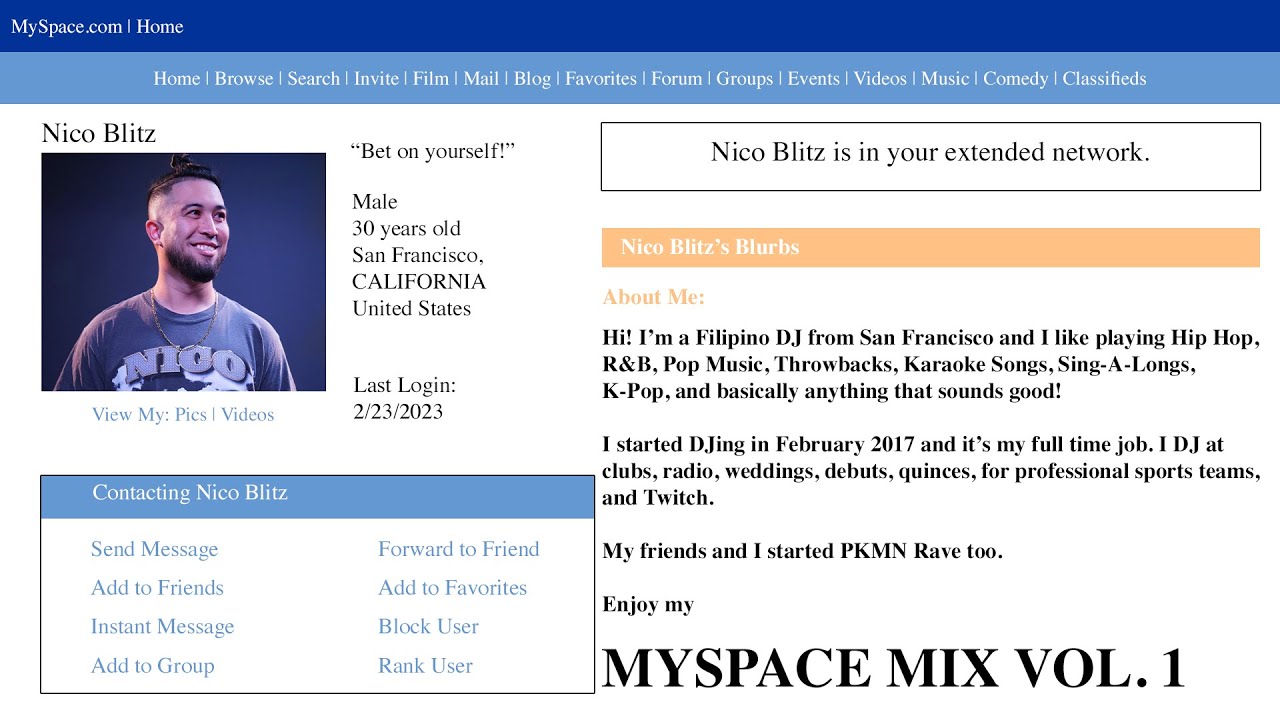Open Forum in the navigation bar

[x=677, y=79]
